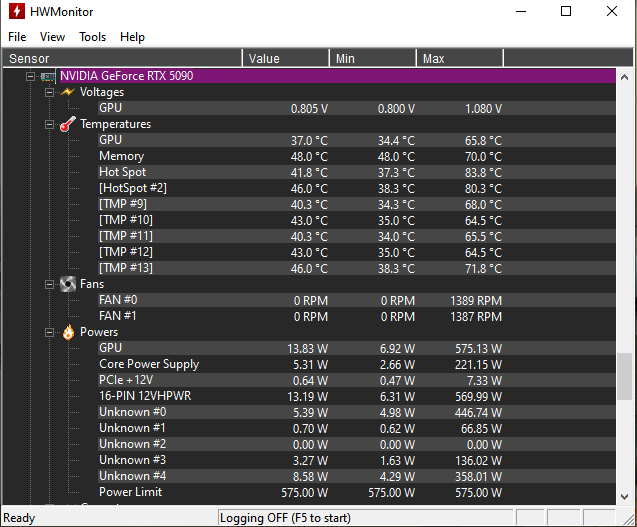The image size is (637, 527).
Task: Click the 1.080 V max voltage value
Action: pos(483,109)
